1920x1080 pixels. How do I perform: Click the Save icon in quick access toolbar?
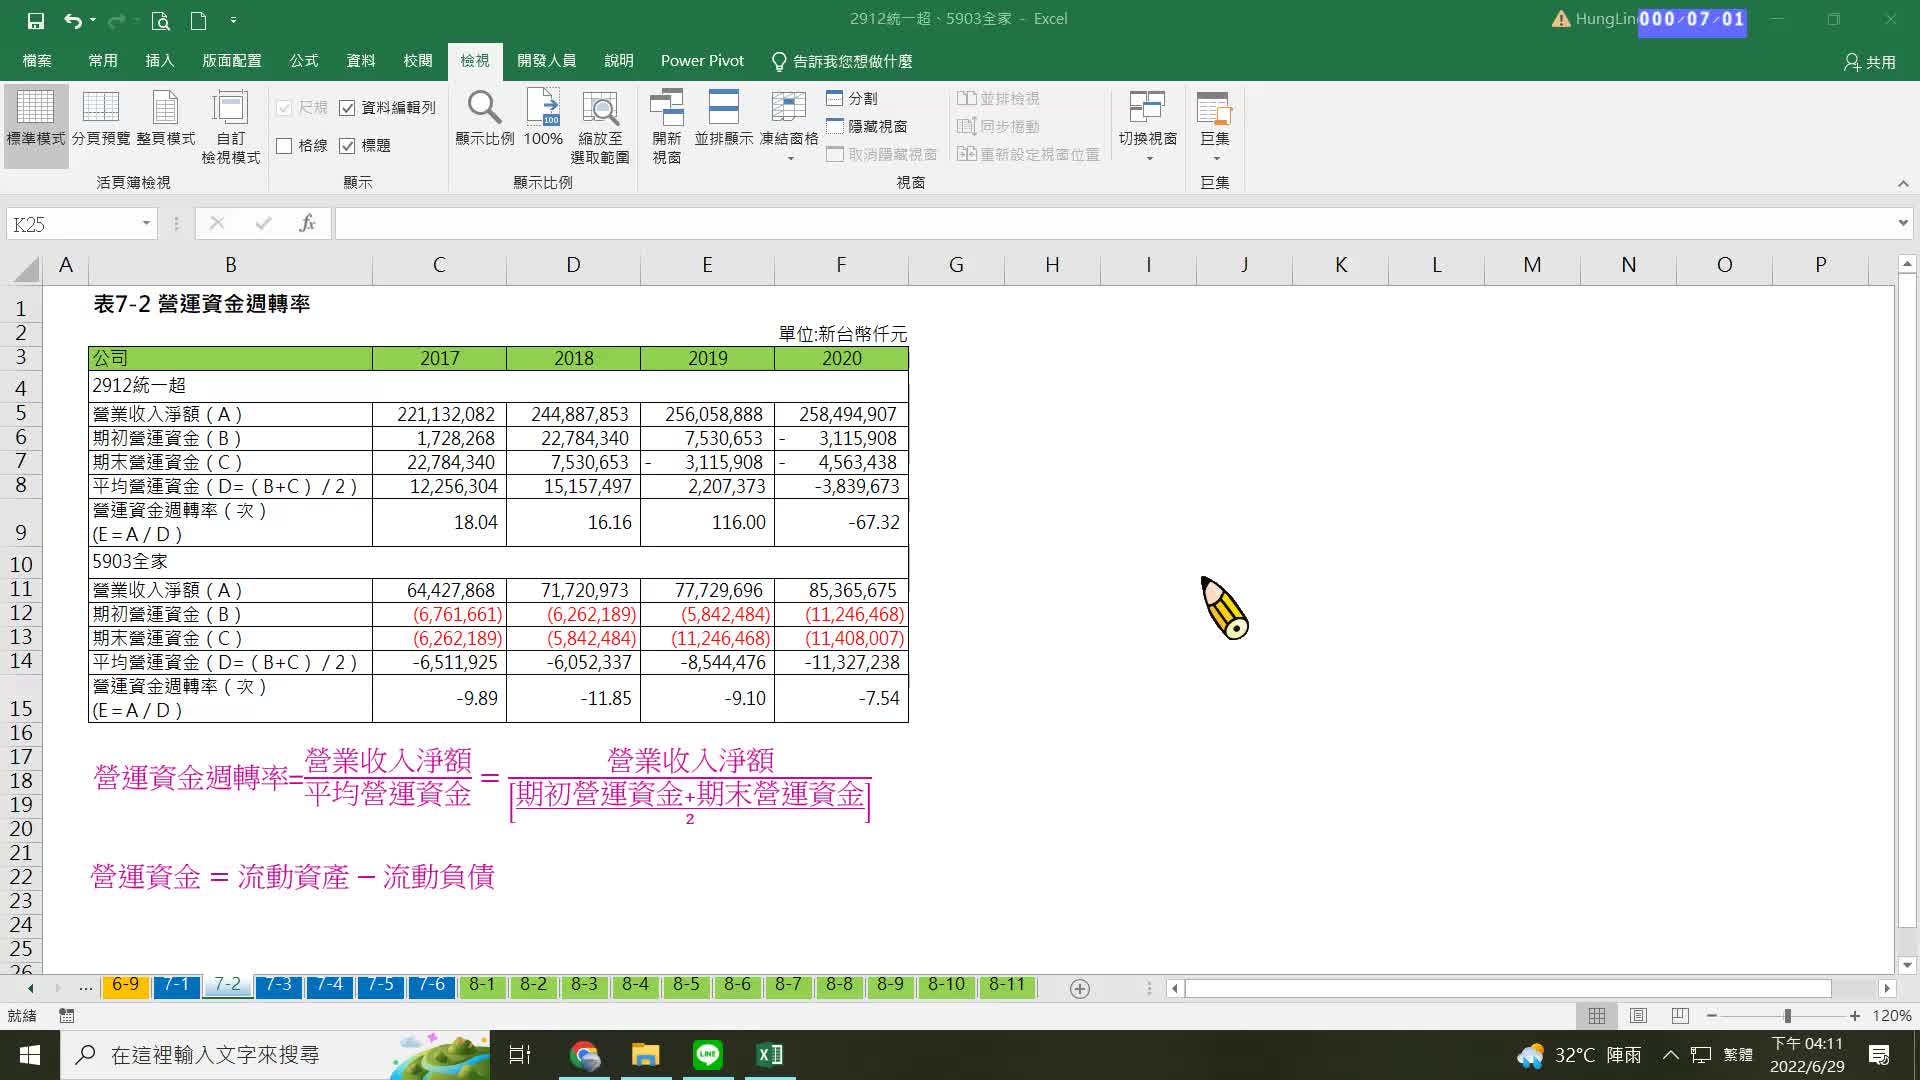(x=35, y=20)
